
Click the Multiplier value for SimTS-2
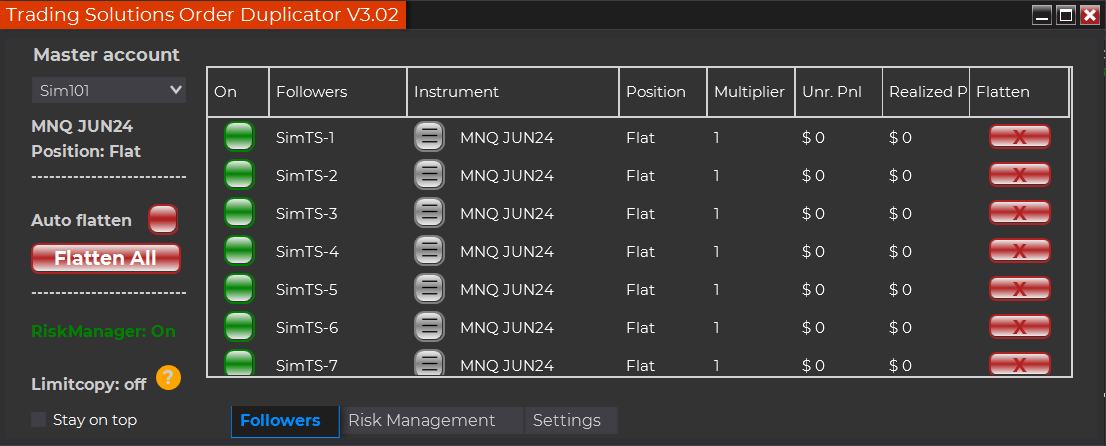tap(717, 175)
